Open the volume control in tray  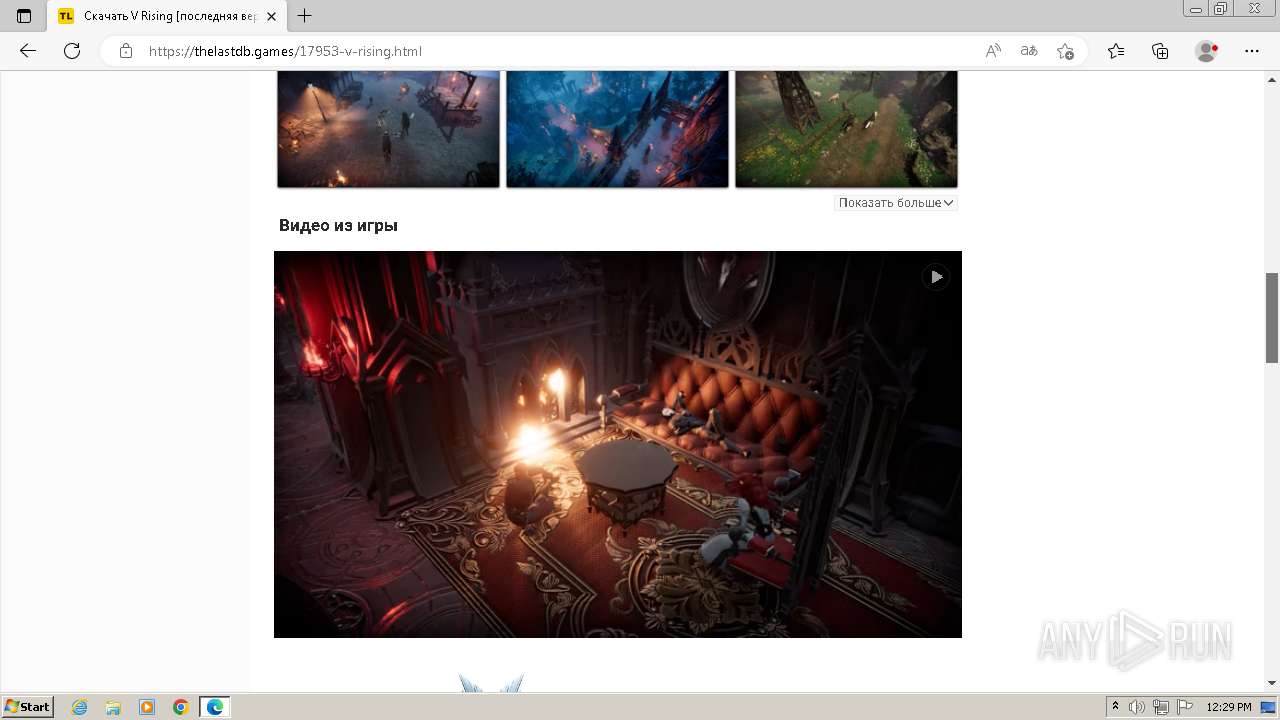[x=1137, y=707]
